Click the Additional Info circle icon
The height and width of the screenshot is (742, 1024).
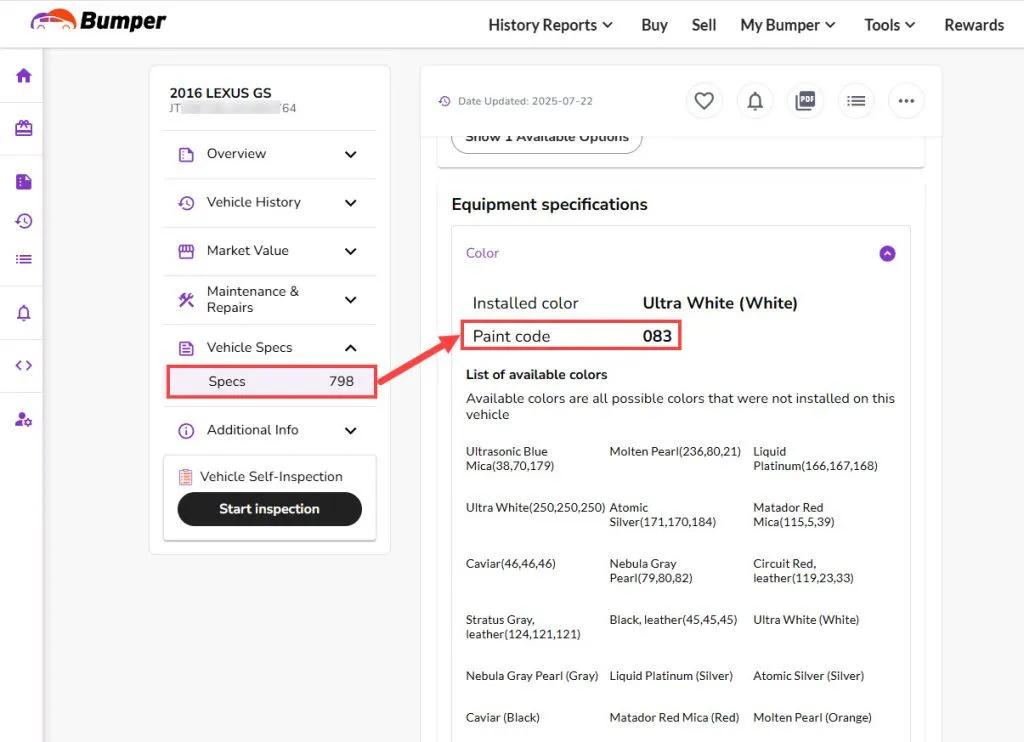186,430
